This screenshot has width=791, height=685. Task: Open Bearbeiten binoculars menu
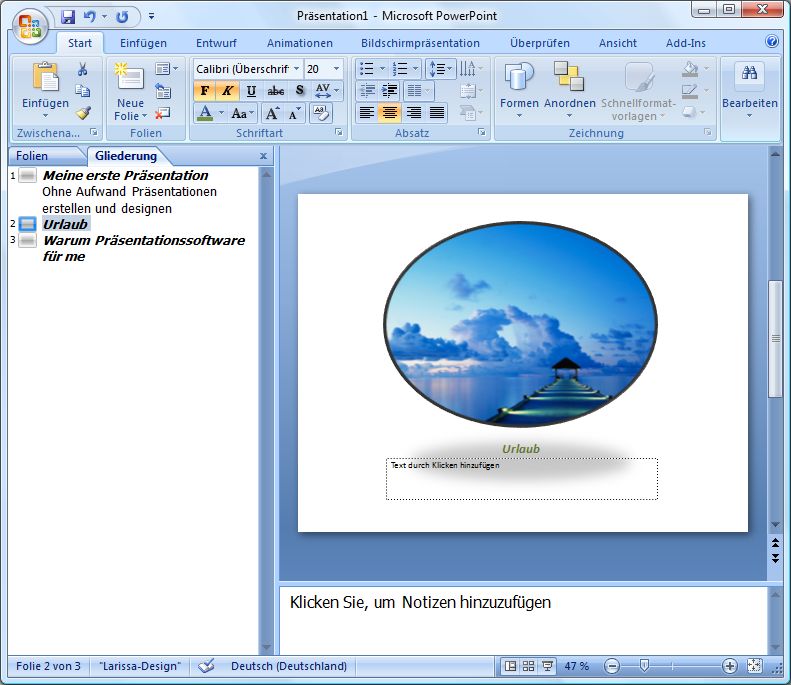(750, 91)
